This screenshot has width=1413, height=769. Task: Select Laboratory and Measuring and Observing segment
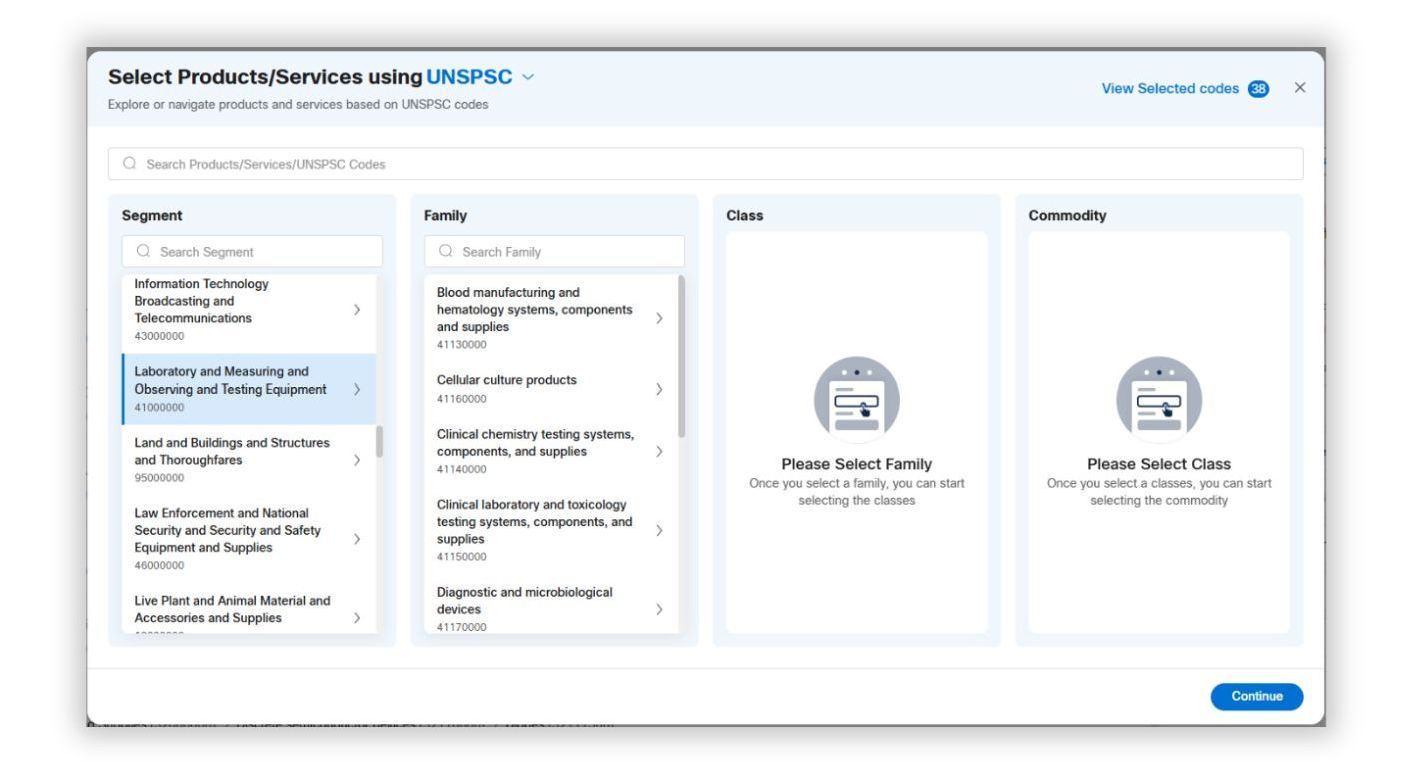(231, 388)
